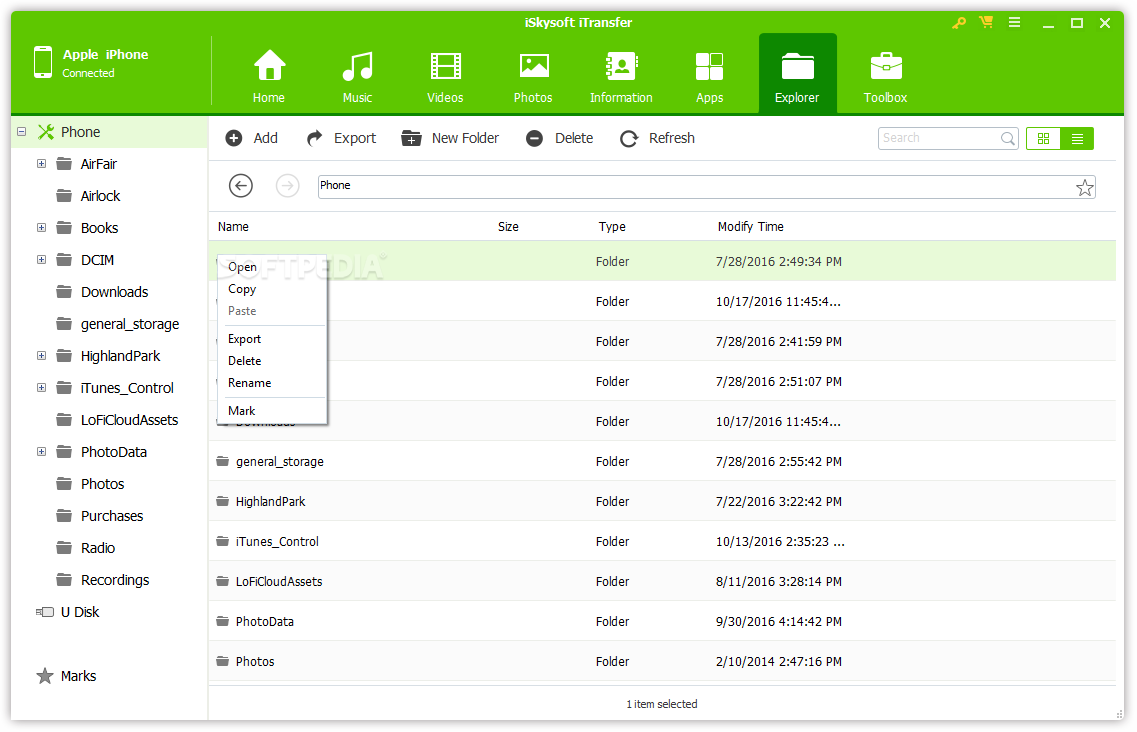The image size is (1137, 732).
Task: Select Recordings in the tree
Action: (115, 580)
